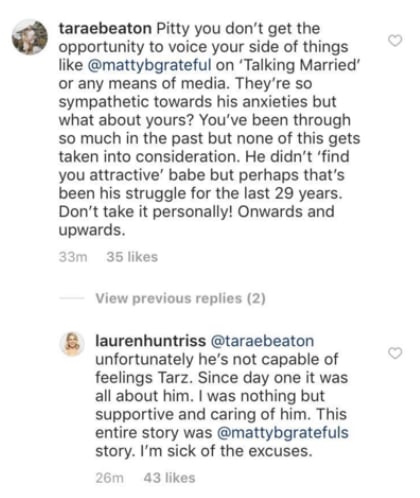Open laurenhuntriss's profile picture

click(x=71, y=344)
